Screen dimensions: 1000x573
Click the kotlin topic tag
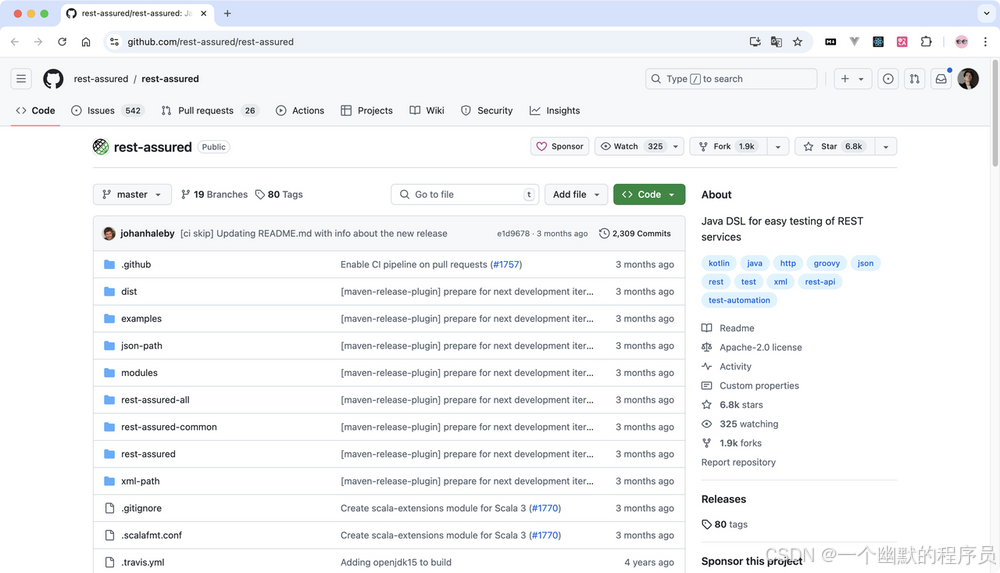[719, 263]
